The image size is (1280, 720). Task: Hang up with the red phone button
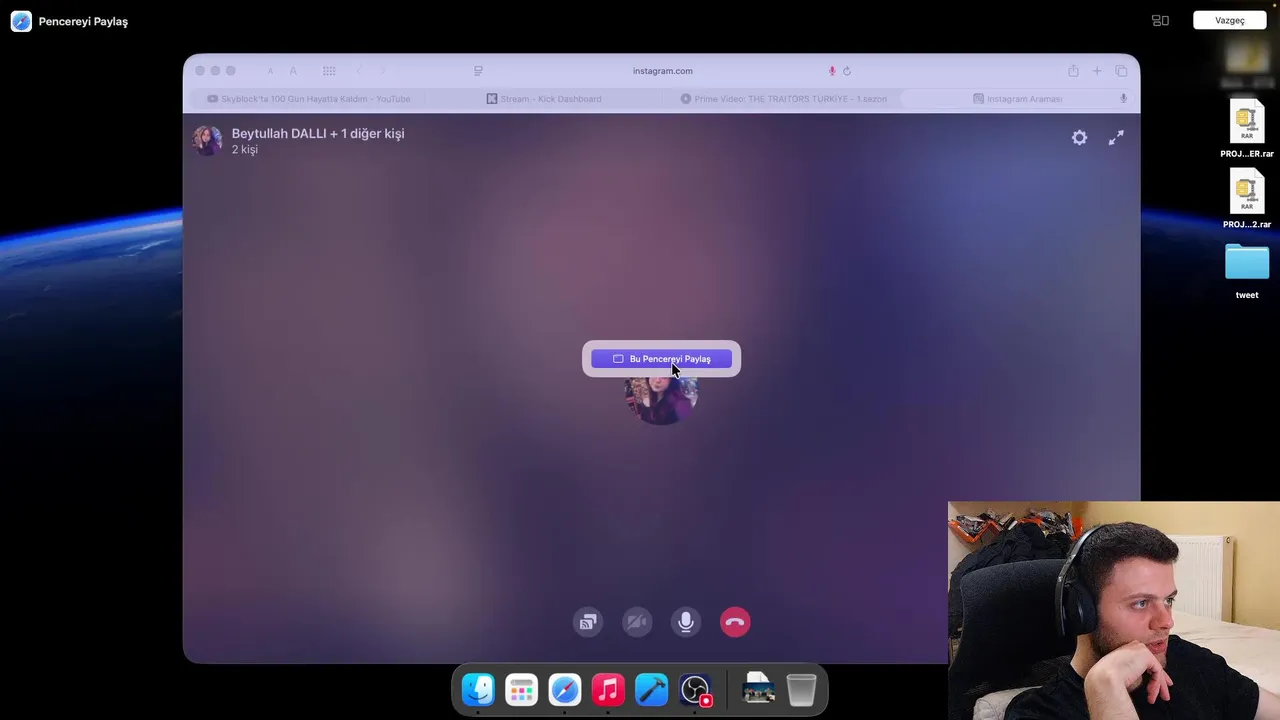pos(735,622)
